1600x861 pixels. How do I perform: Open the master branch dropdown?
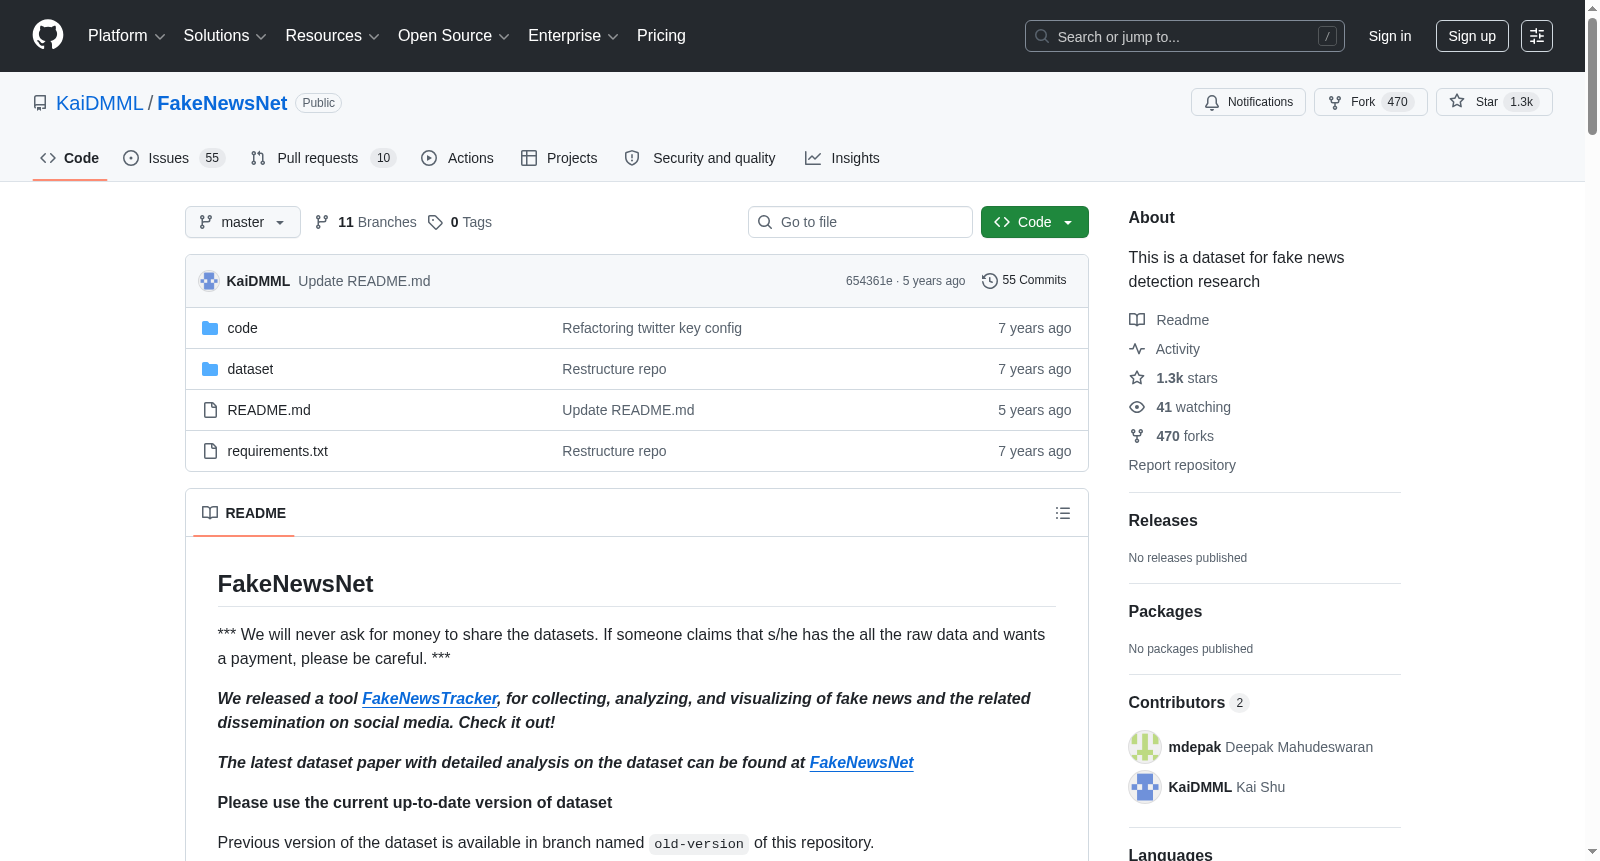tap(243, 222)
